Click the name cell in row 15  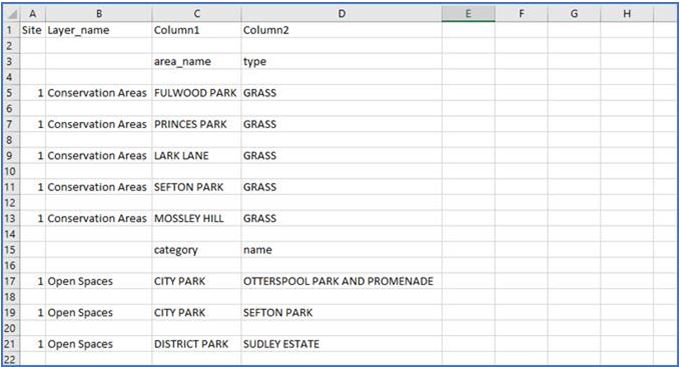341,250
